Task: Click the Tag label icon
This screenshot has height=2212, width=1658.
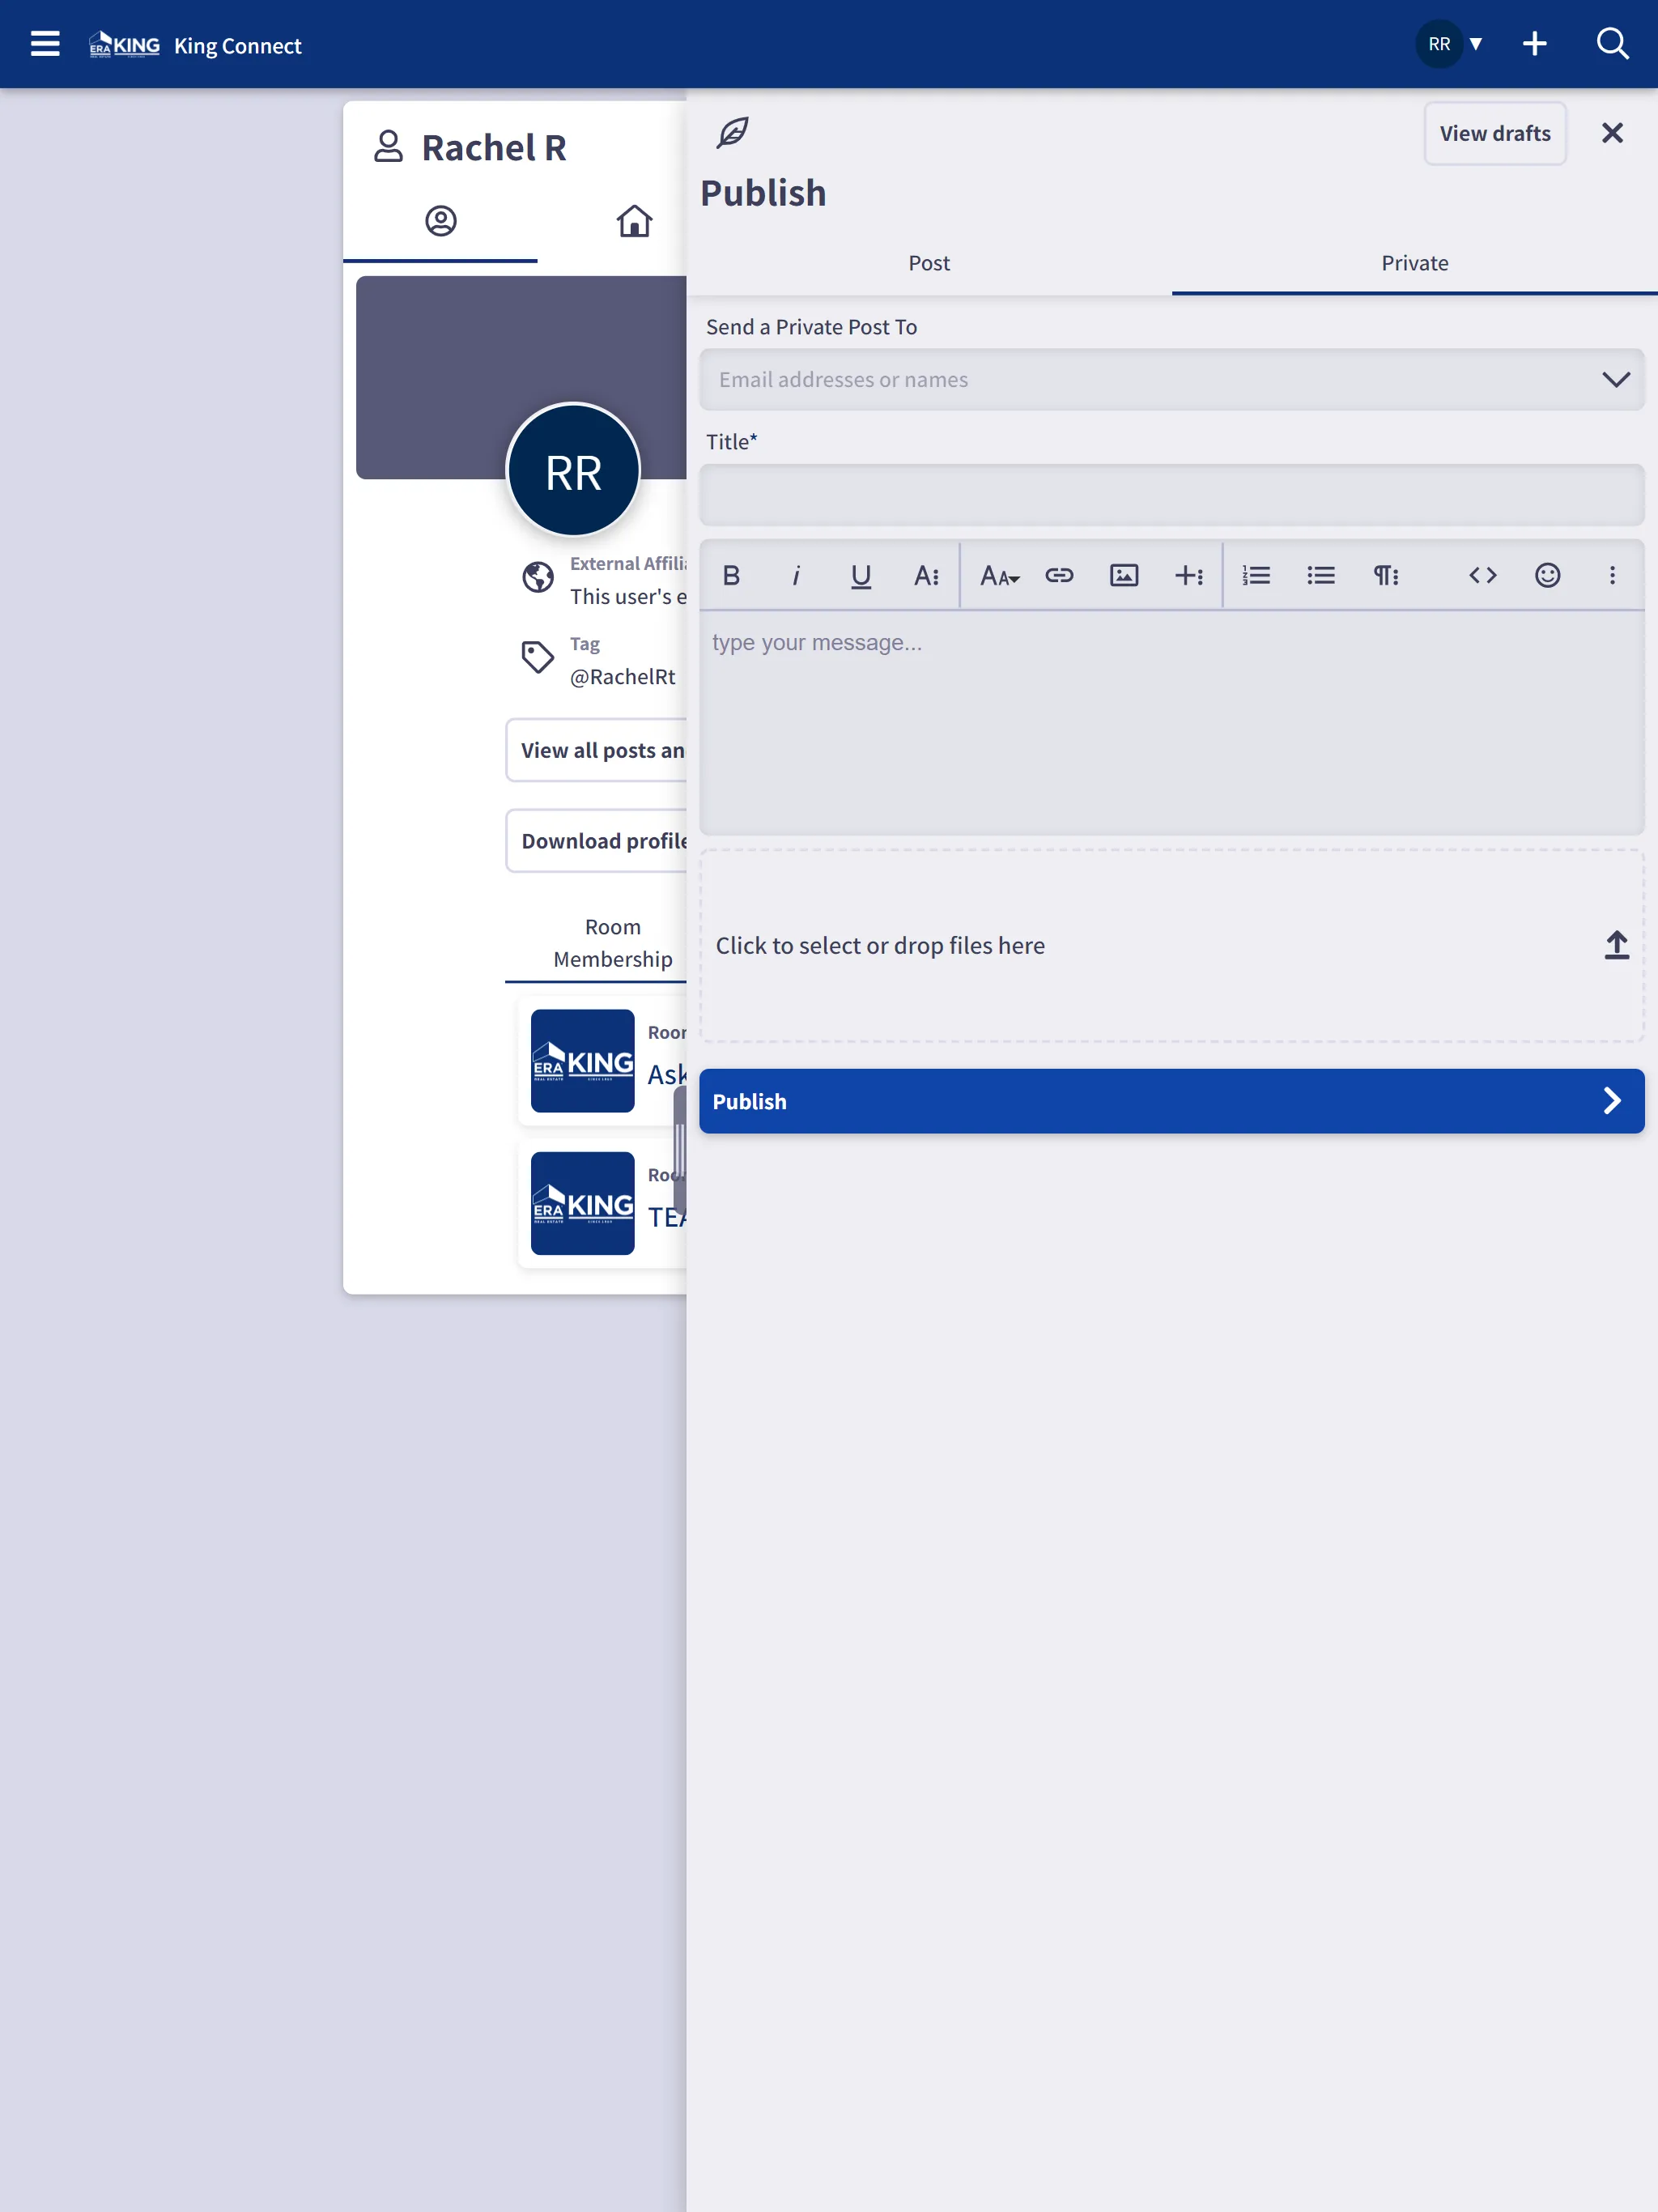Action: 538,657
